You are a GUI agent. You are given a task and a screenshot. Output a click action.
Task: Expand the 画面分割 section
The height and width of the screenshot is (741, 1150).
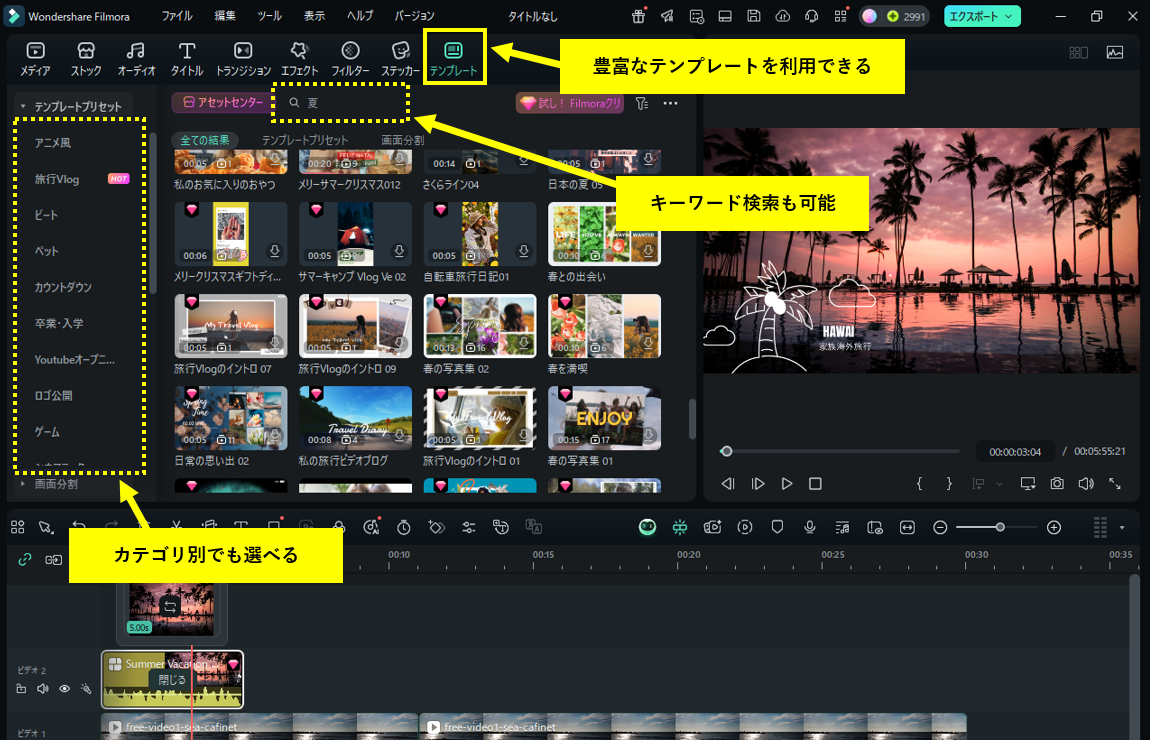23,483
